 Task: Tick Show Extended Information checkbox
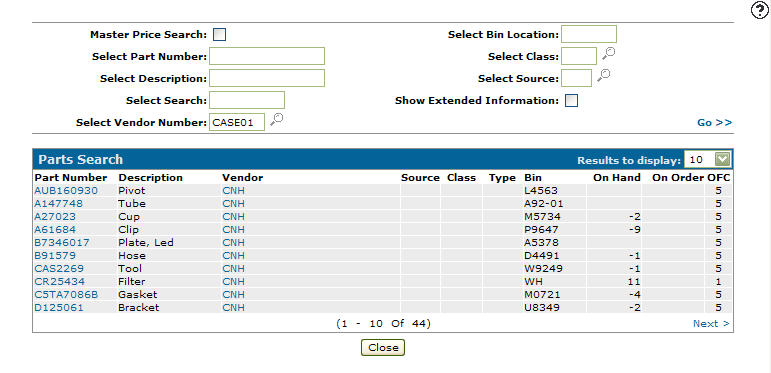(x=571, y=101)
